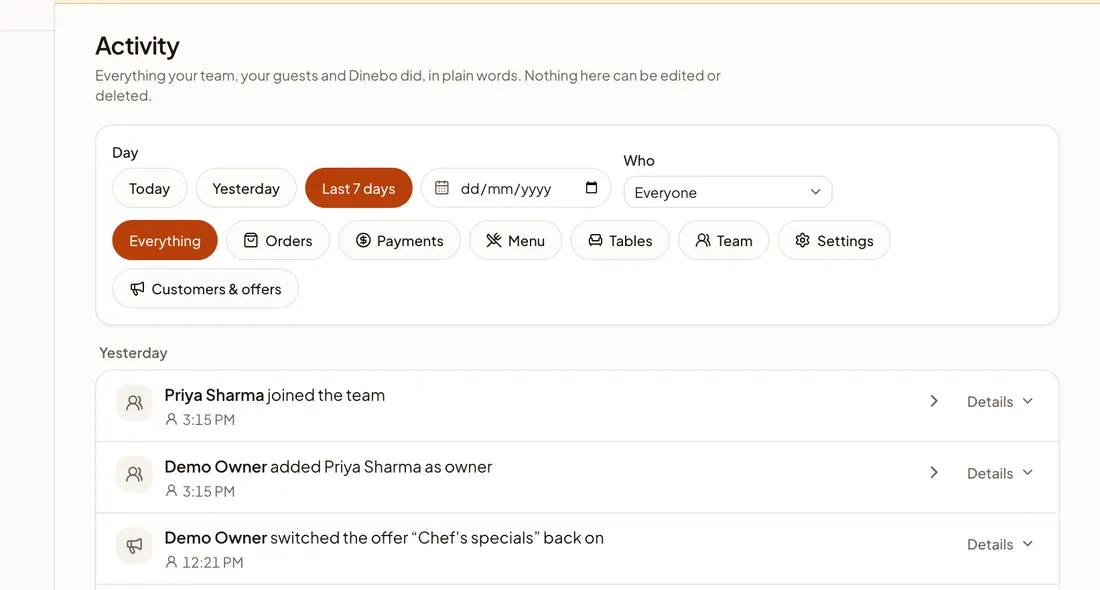Click 'Priya Sharma joined the team' text
Viewport: 1100px width, 590px height.
(x=274, y=396)
